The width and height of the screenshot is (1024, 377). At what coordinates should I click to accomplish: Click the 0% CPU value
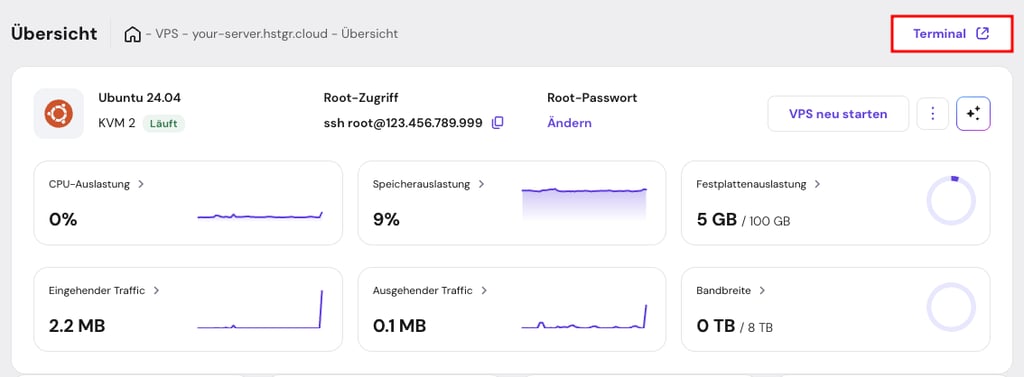tap(63, 220)
